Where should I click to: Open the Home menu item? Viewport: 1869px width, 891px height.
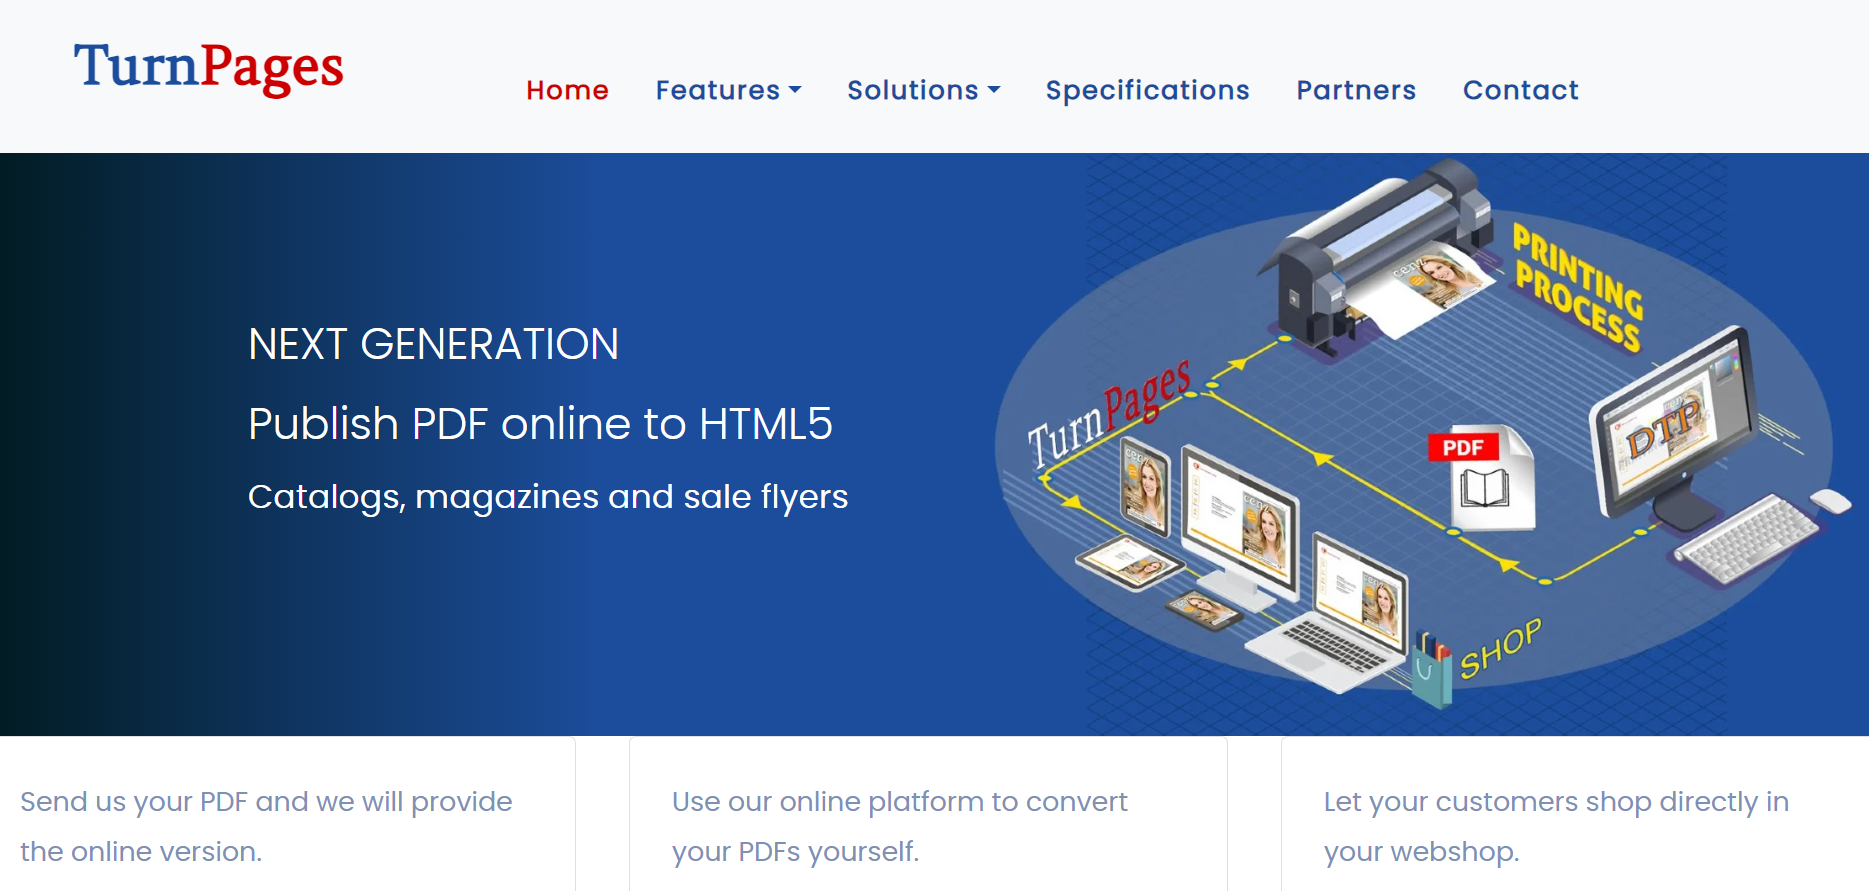[567, 90]
